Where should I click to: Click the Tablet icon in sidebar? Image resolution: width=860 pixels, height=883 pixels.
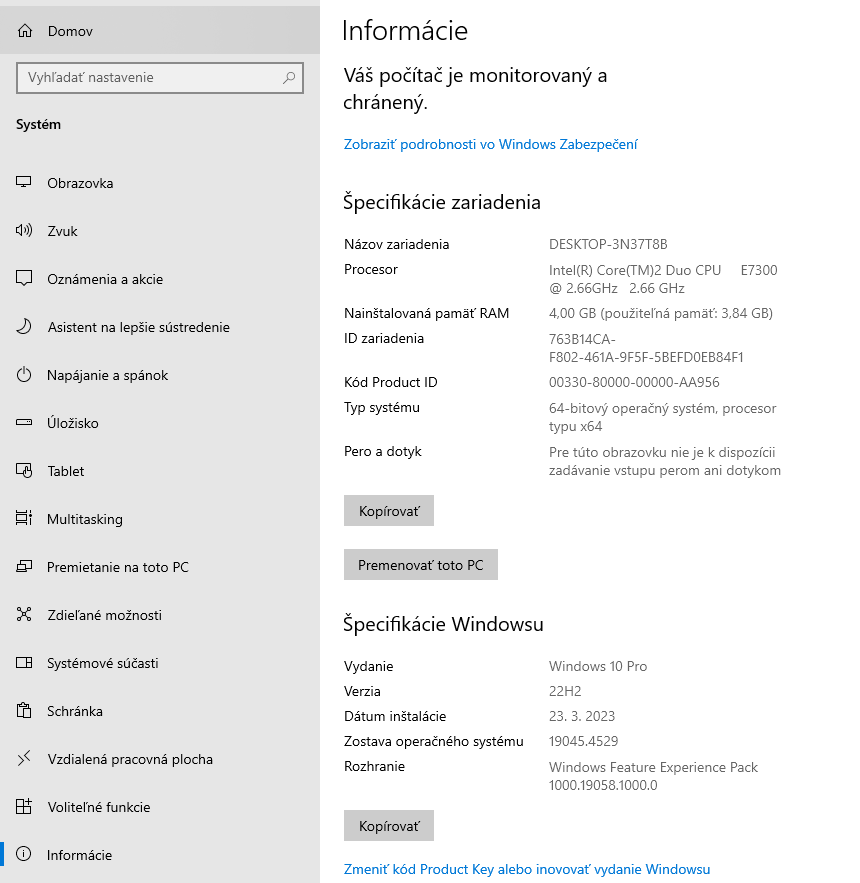pyautogui.click(x=25, y=471)
